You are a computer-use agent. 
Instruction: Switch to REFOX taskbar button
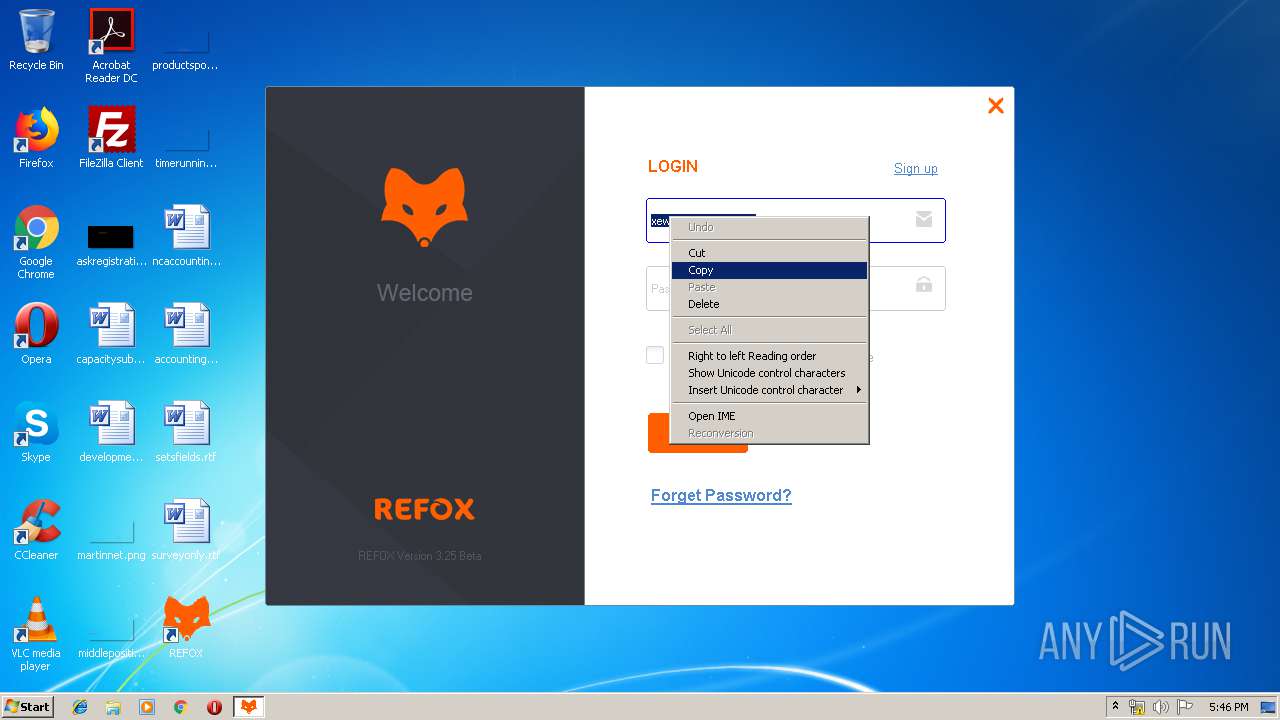point(248,707)
